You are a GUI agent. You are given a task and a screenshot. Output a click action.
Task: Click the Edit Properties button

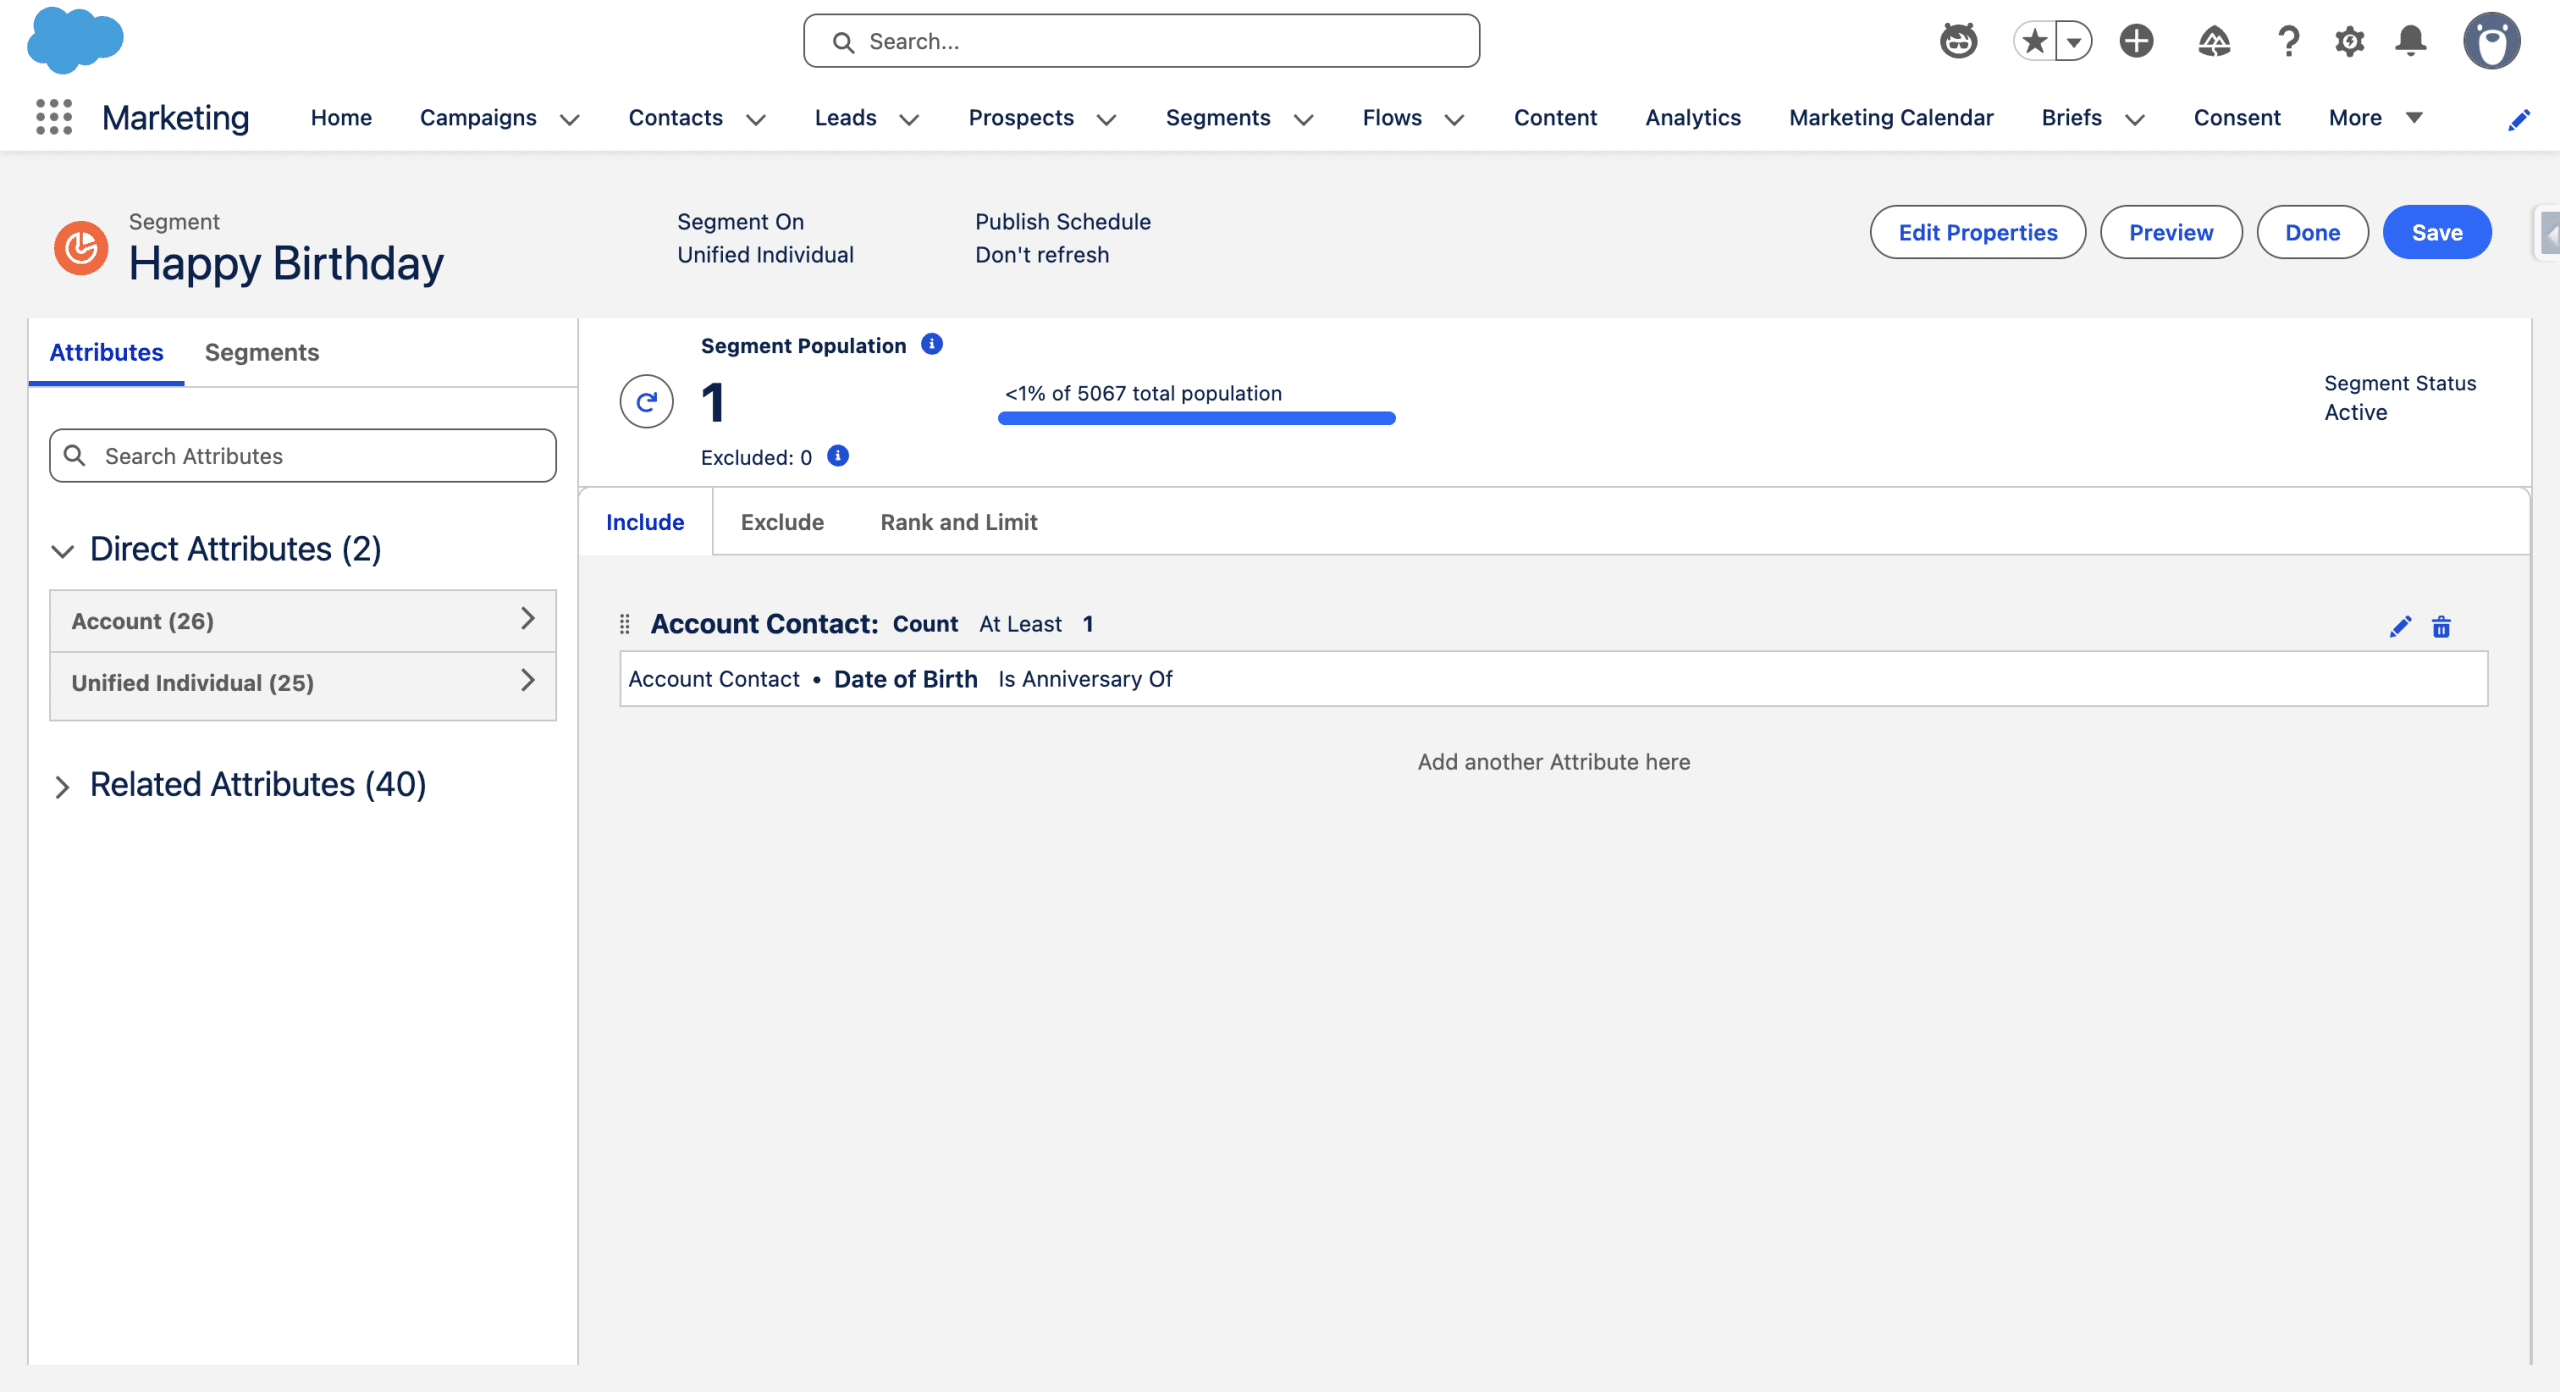(x=1977, y=232)
